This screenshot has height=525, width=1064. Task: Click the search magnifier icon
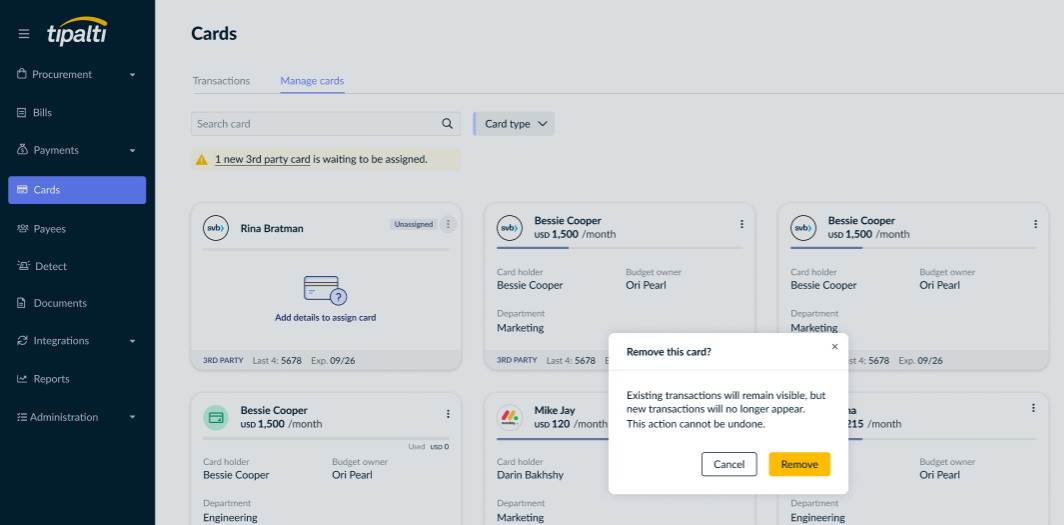tap(447, 124)
